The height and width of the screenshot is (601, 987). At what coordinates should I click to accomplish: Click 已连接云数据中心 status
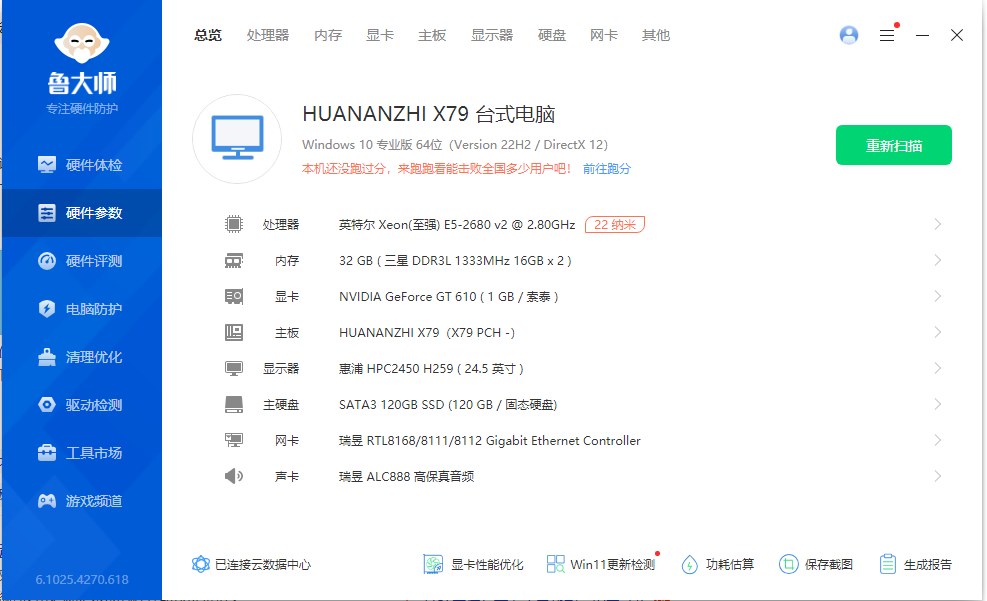tap(263, 564)
